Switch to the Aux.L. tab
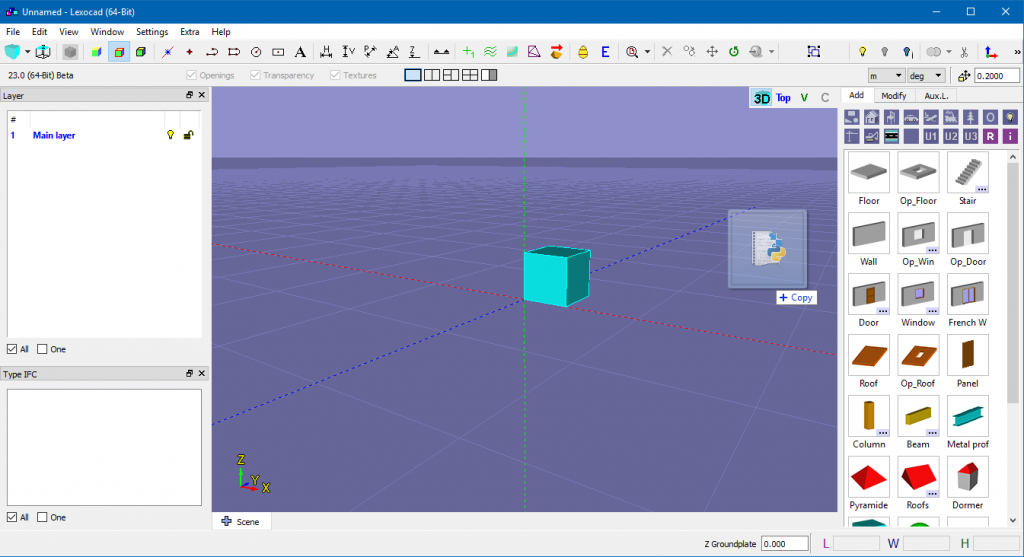This screenshot has width=1024, height=557. (x=936, y=95)
